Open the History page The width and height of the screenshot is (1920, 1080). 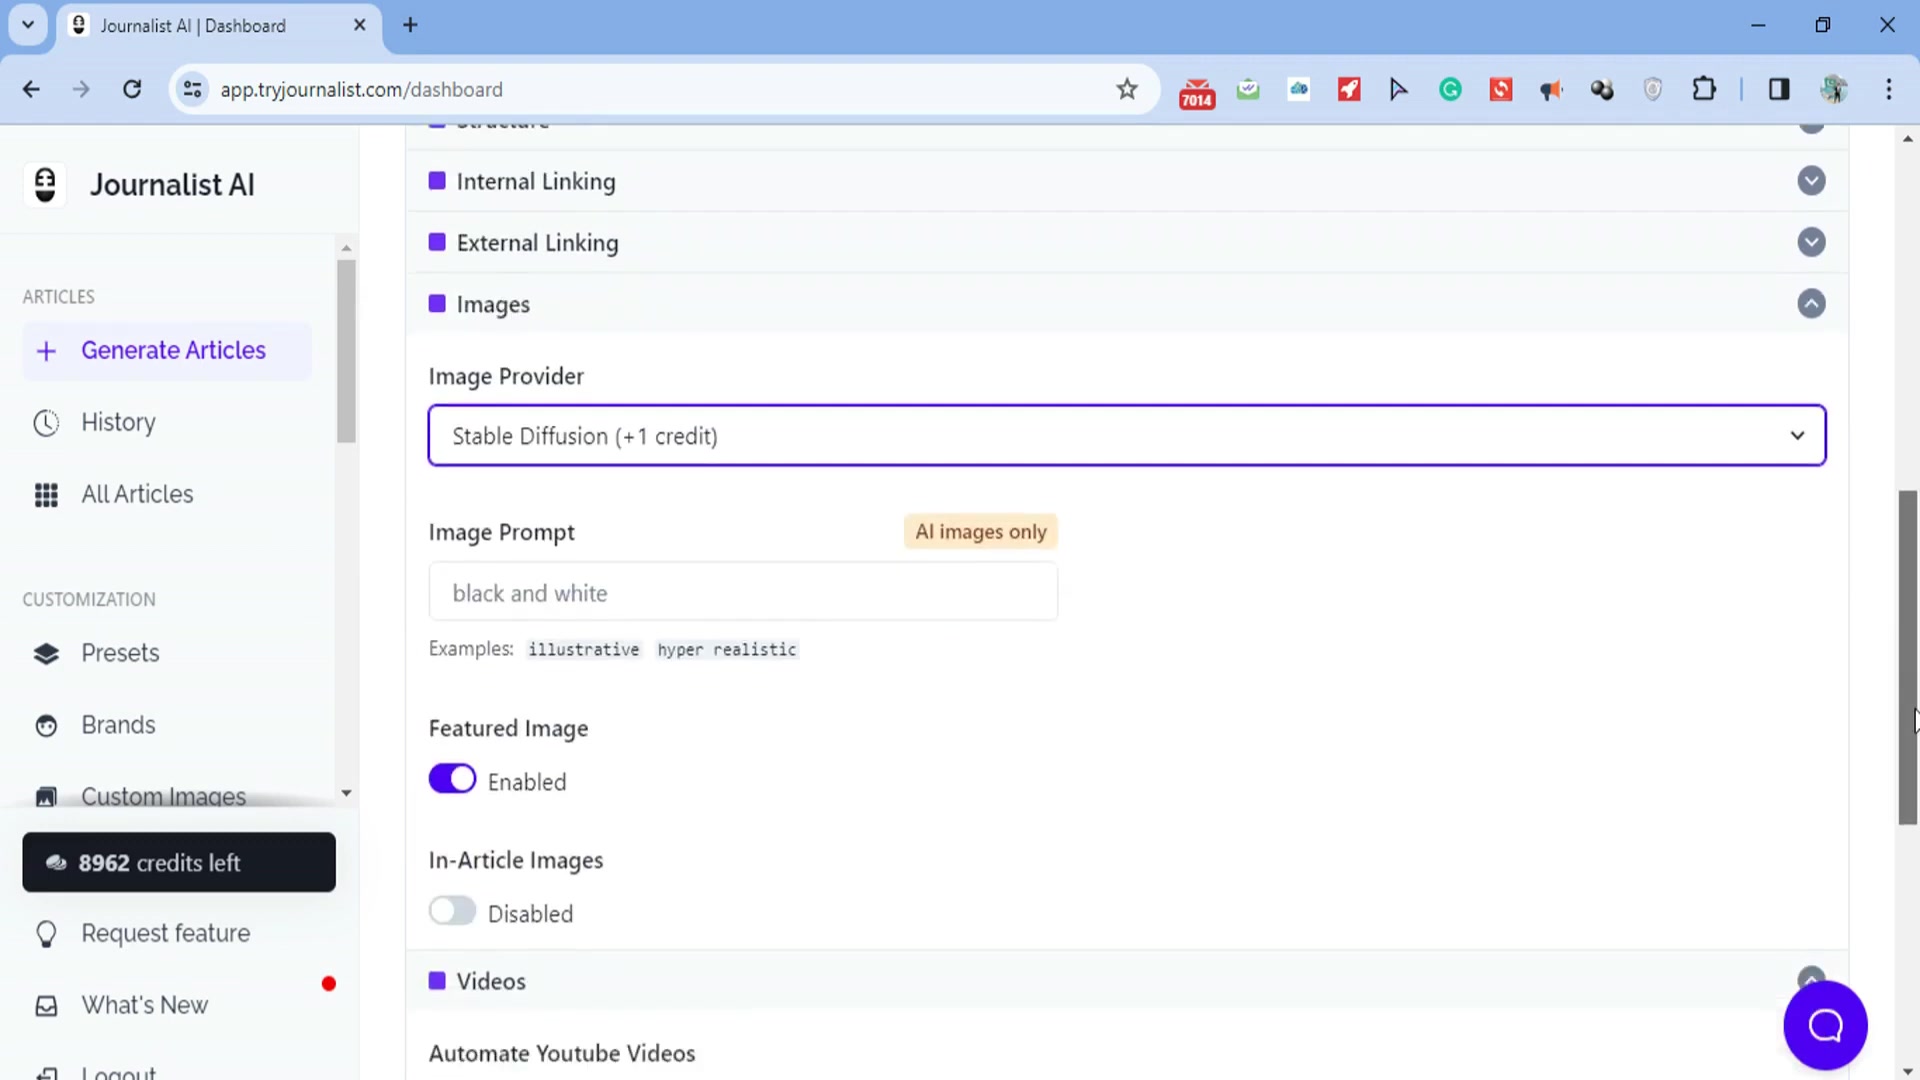(x=118, y=423)
